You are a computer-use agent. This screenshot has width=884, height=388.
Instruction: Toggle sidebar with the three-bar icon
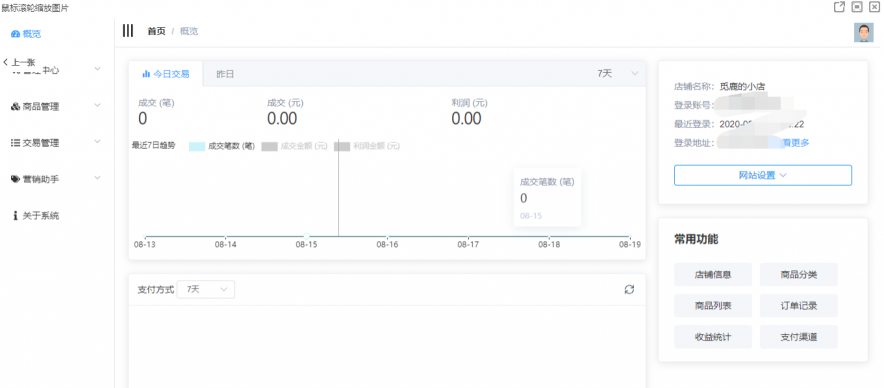point(128,30)
